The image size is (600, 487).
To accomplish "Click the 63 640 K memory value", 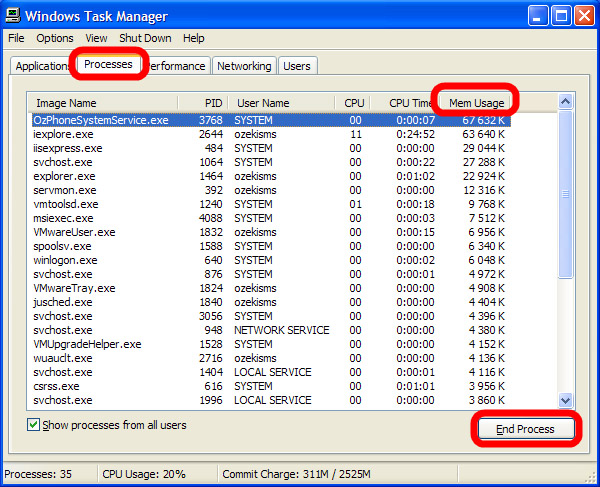I will pos(484,134).
